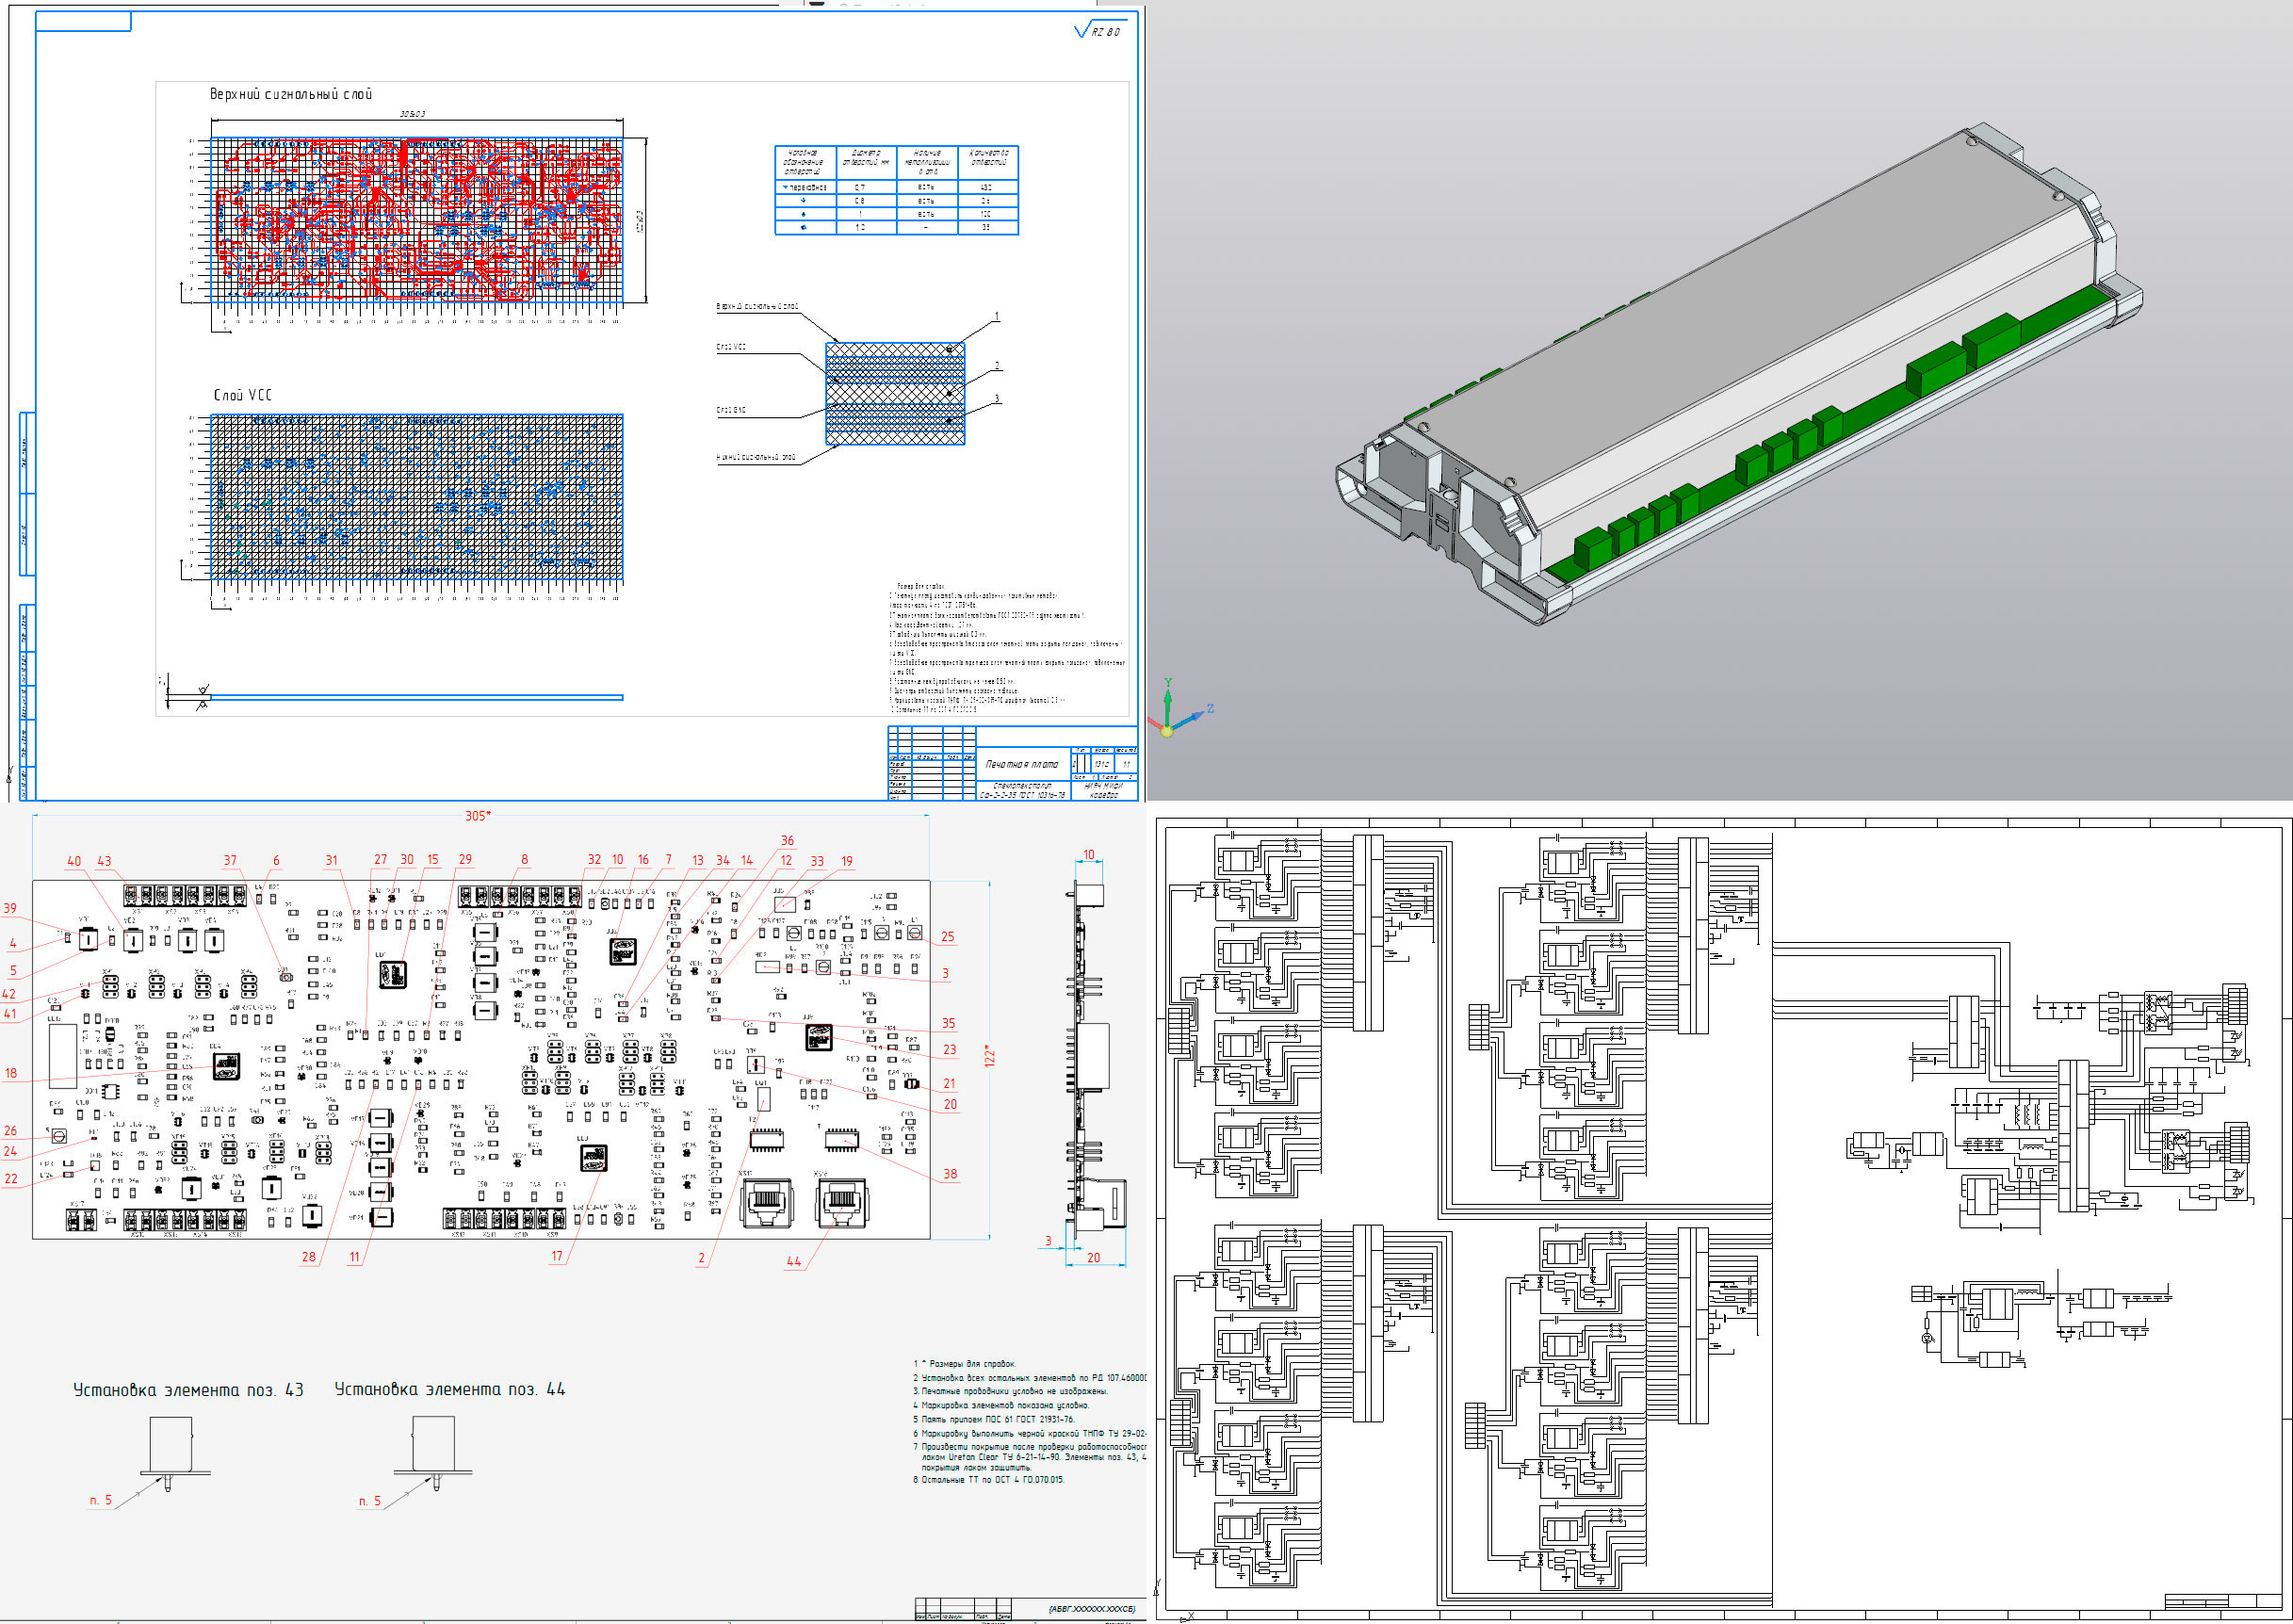Click red callout number 8 above board
The width and height of the screenshot is (2293, 1624).
[524, 859]
